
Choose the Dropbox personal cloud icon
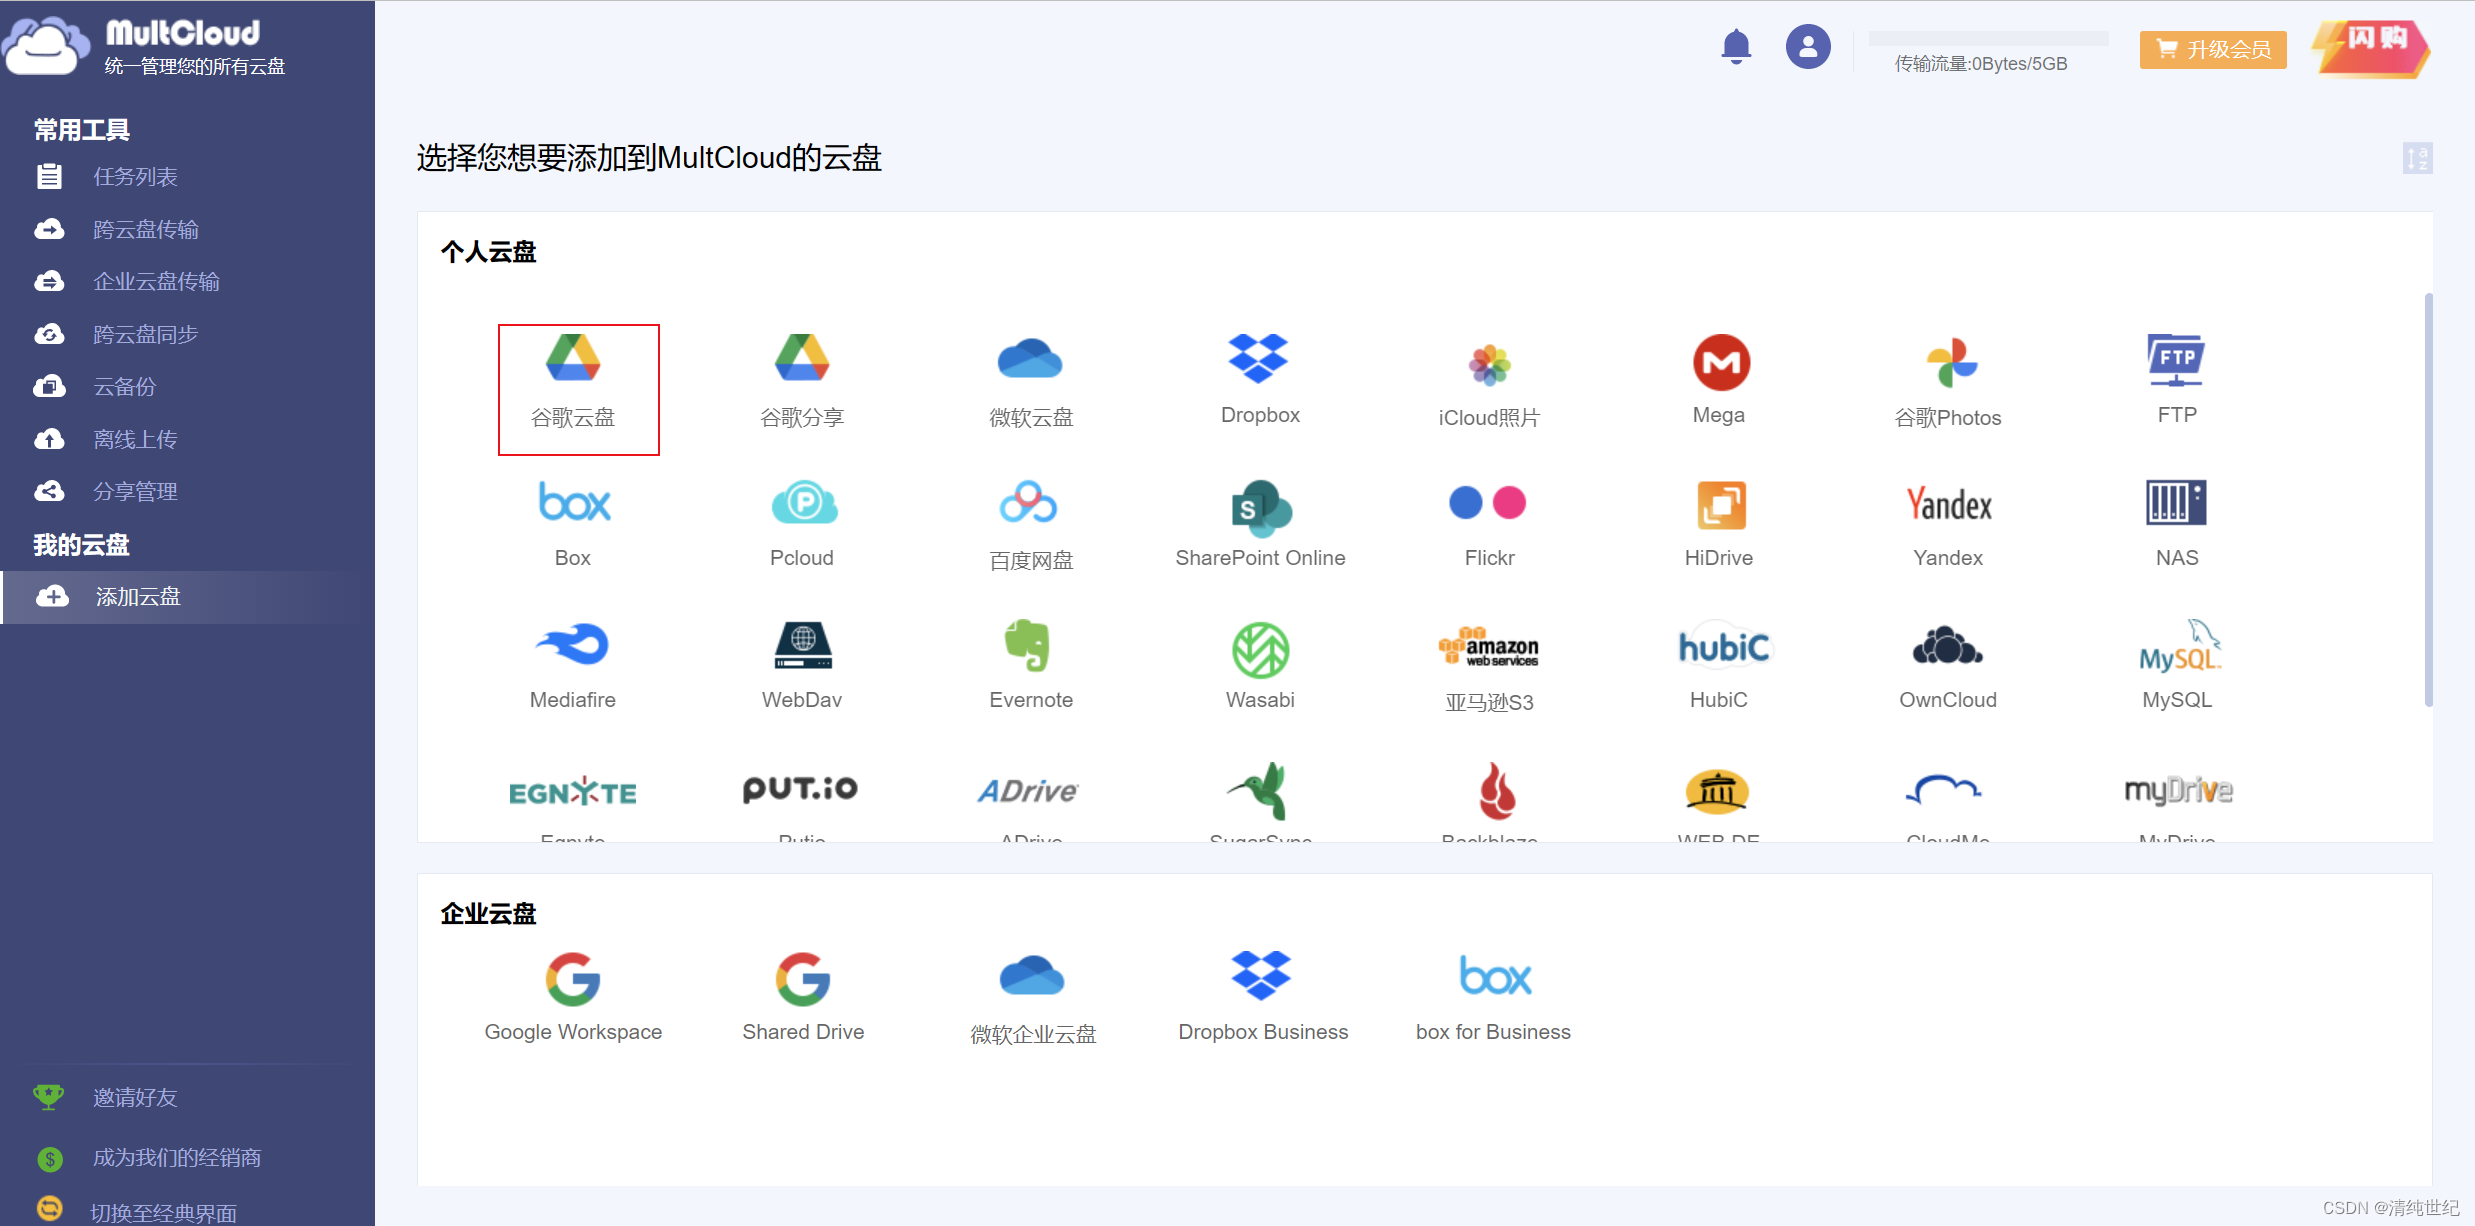click(1258, 360)
